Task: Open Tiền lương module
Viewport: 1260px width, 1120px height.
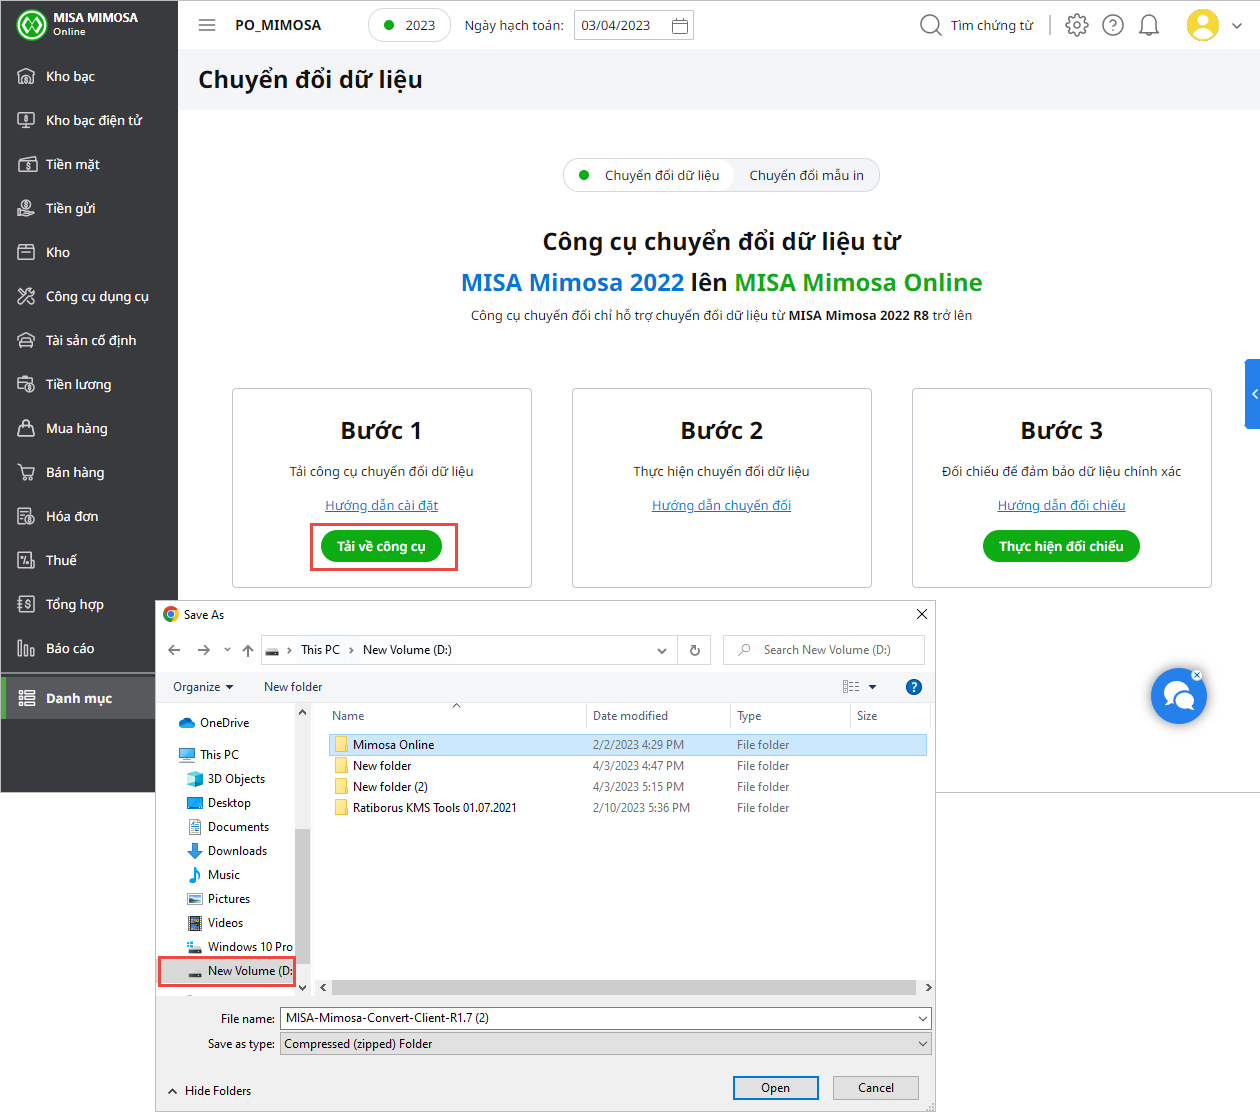Action: point(89,384)
